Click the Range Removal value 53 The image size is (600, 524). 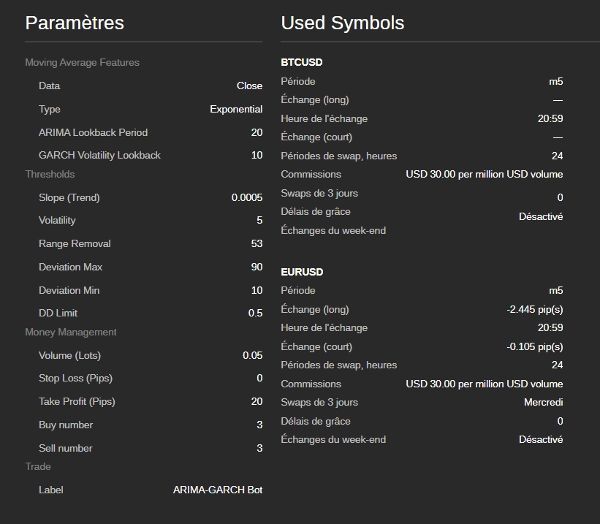[x=257, y=244]
